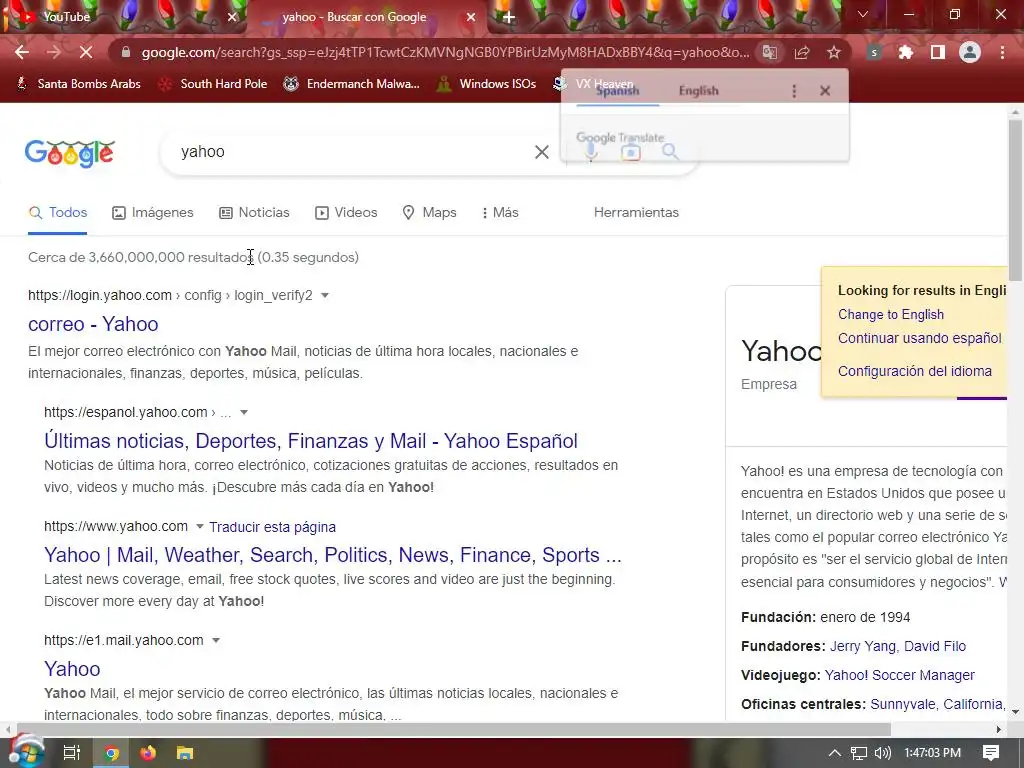Open the correo - Yahoo result

[x=93, y=324]
